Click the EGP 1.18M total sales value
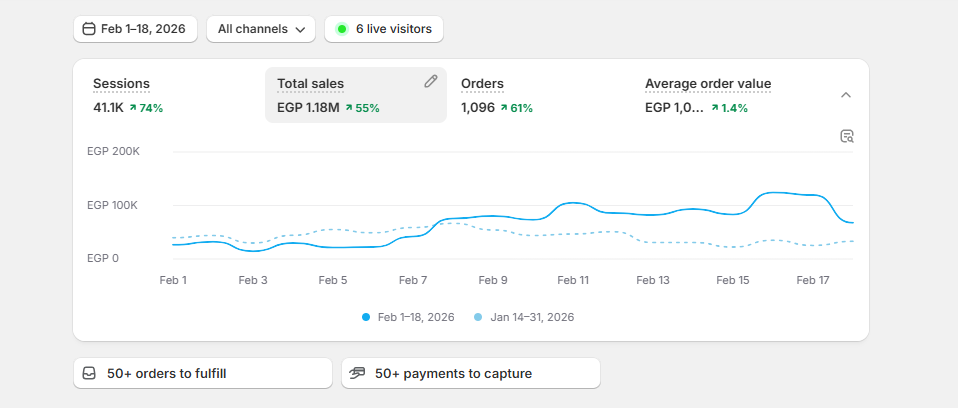The image size is (958, 408). tap(308, 108)
